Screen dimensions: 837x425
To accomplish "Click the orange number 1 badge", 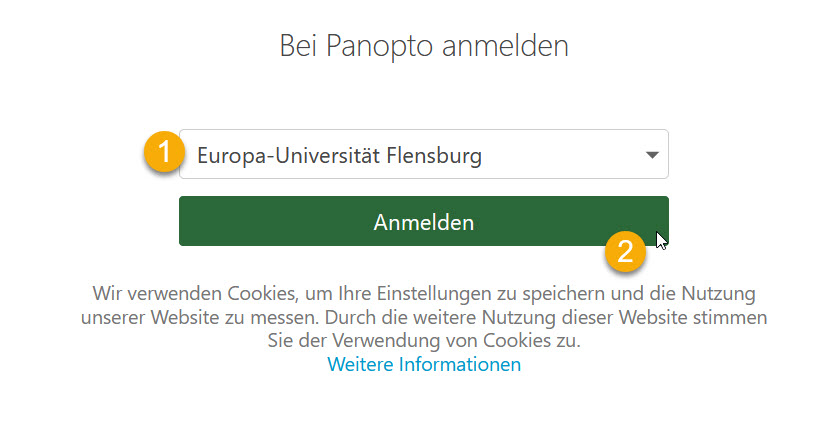I will point(163,154).
